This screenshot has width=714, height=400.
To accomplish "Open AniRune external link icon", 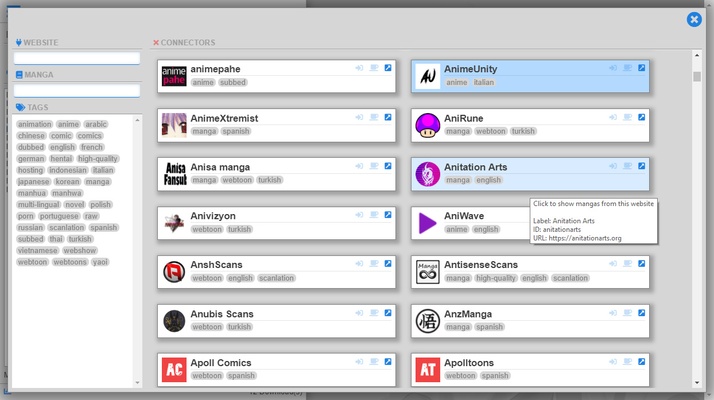I will coord(642,117).
